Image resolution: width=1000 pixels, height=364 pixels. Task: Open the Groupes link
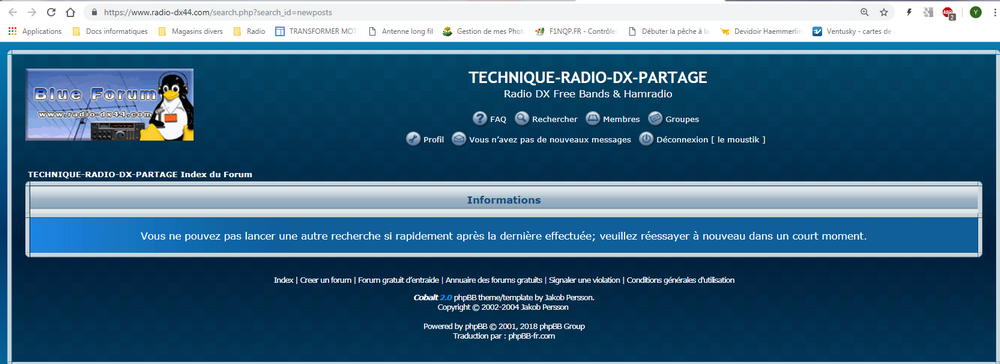pos(682,119)
